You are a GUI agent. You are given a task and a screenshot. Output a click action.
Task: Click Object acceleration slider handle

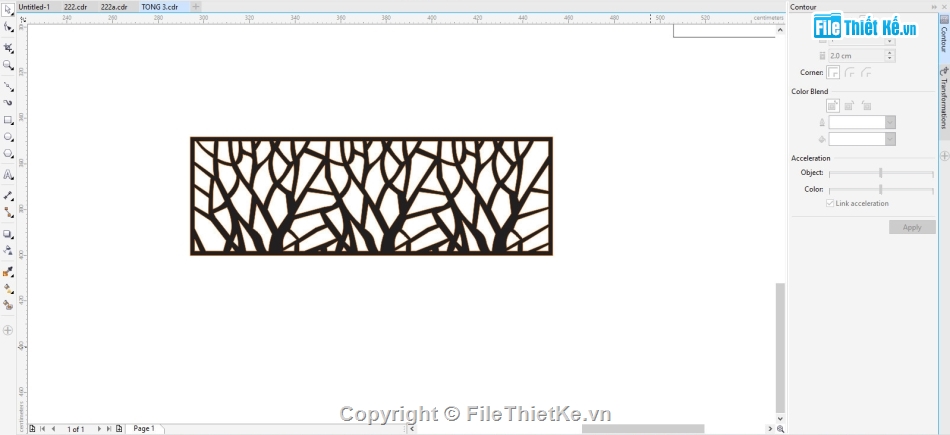880,173
